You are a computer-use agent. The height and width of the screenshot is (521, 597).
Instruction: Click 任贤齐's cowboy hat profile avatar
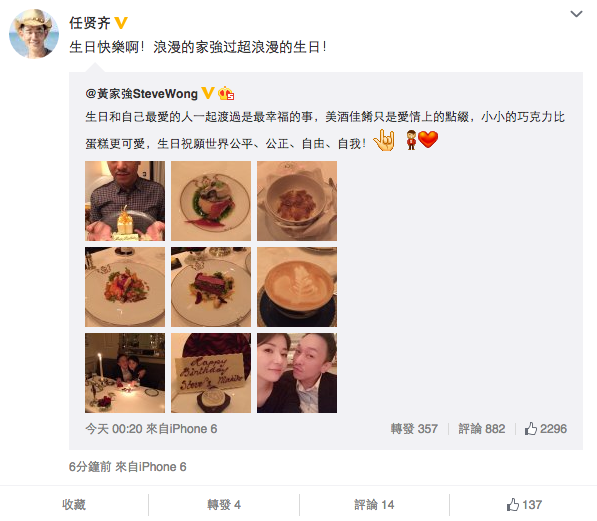(34, 34)
